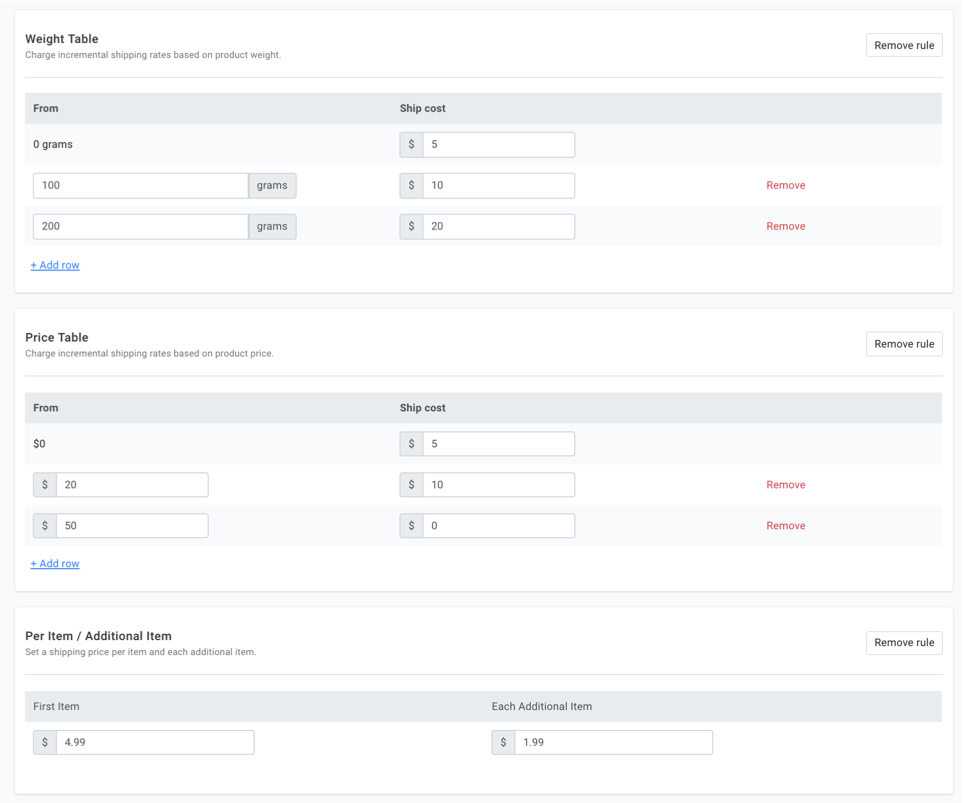
Task: Remove the Weight Table rule
Action: (x=904, y=45)
